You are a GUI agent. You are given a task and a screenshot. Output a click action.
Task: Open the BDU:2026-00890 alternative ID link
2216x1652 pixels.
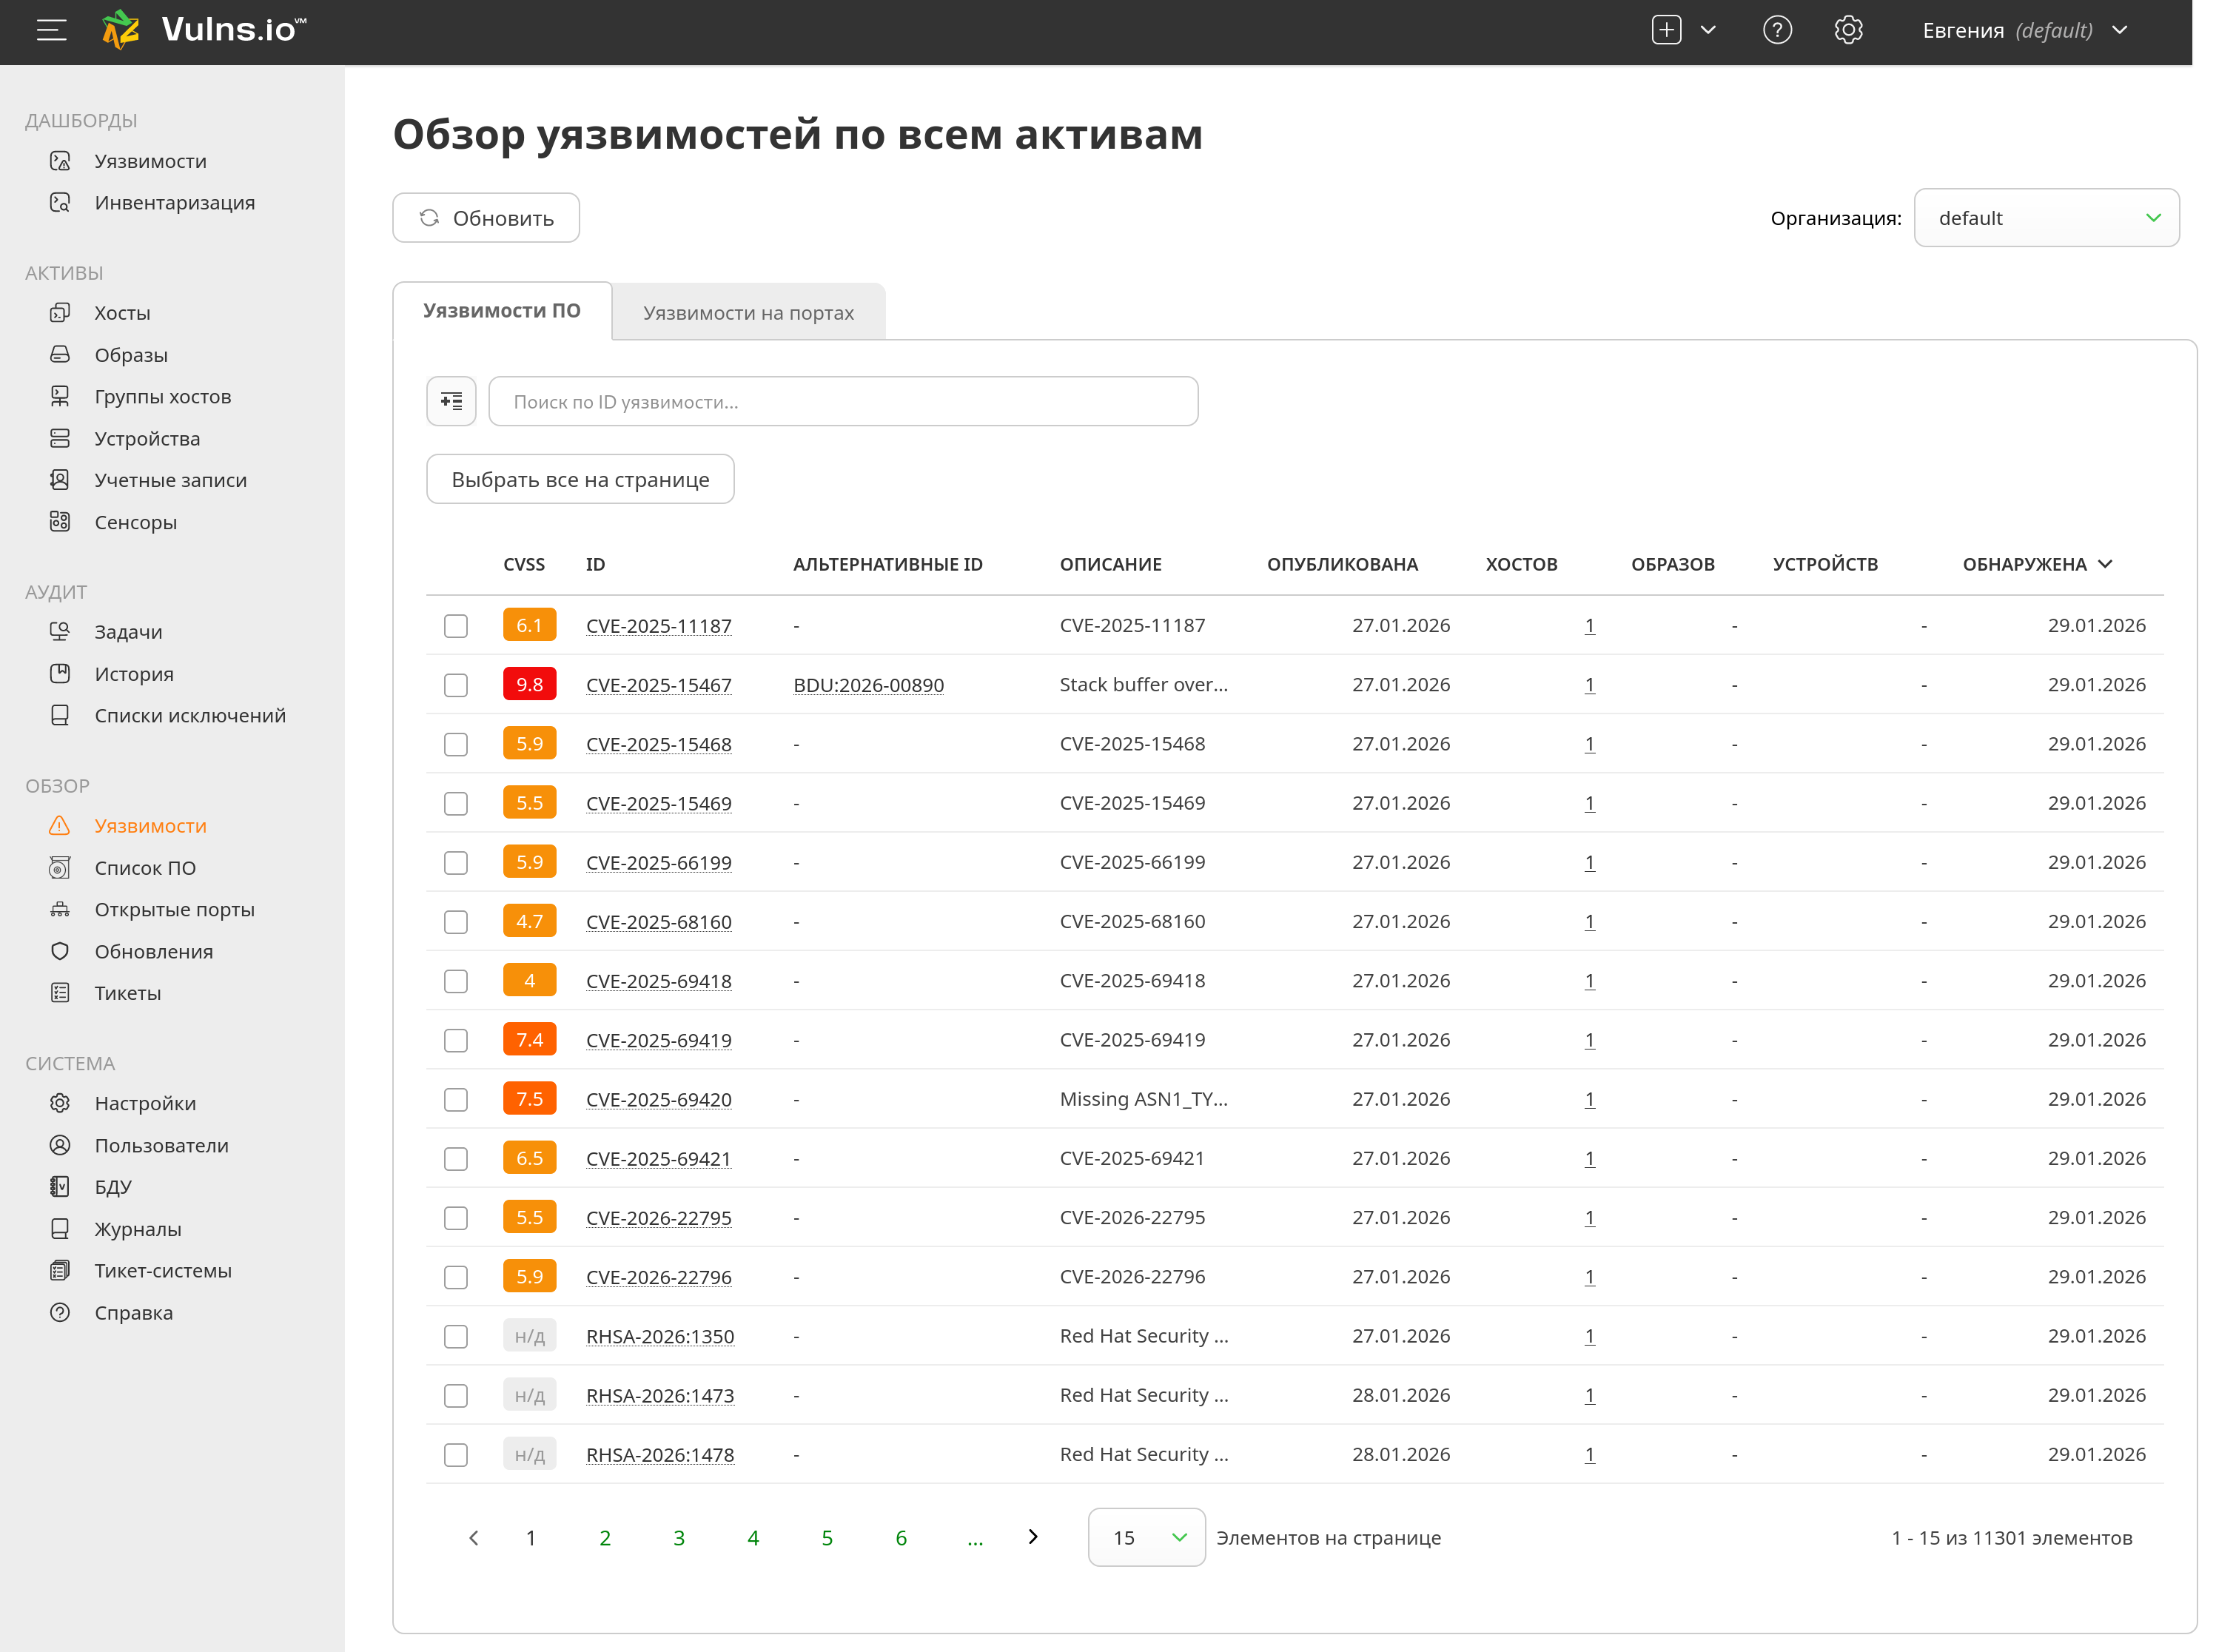tap(868, 685)
